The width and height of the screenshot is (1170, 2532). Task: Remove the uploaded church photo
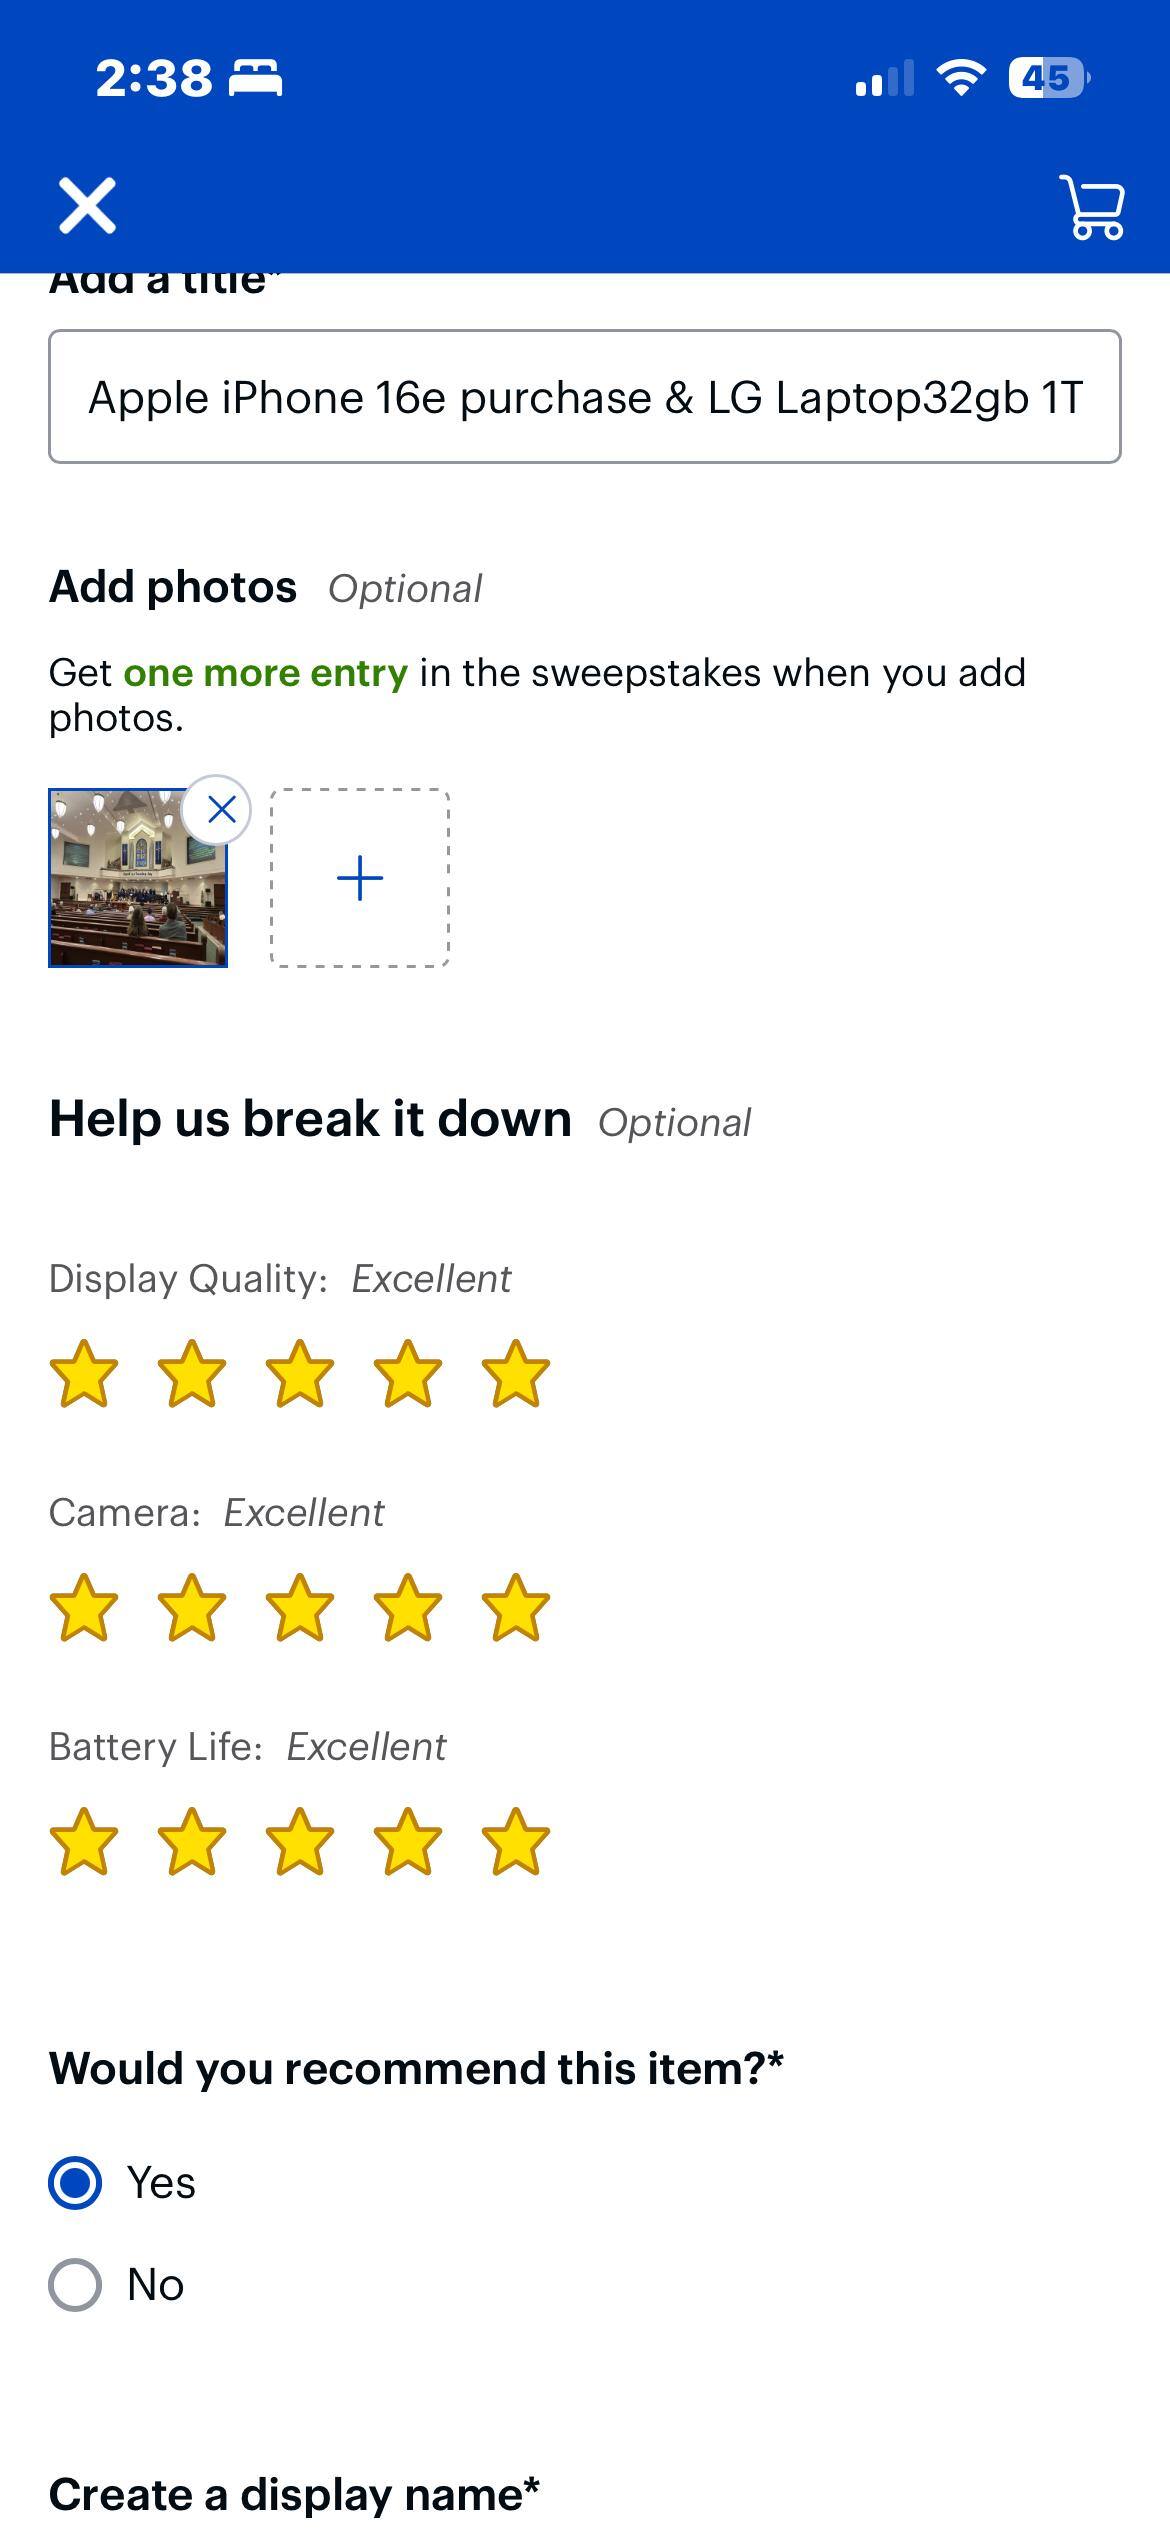pyautogui.click(x=221, y=810)
